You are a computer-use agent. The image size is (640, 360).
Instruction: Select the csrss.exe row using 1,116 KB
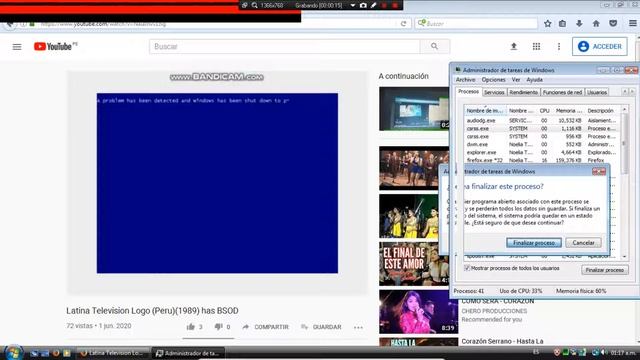542,129
